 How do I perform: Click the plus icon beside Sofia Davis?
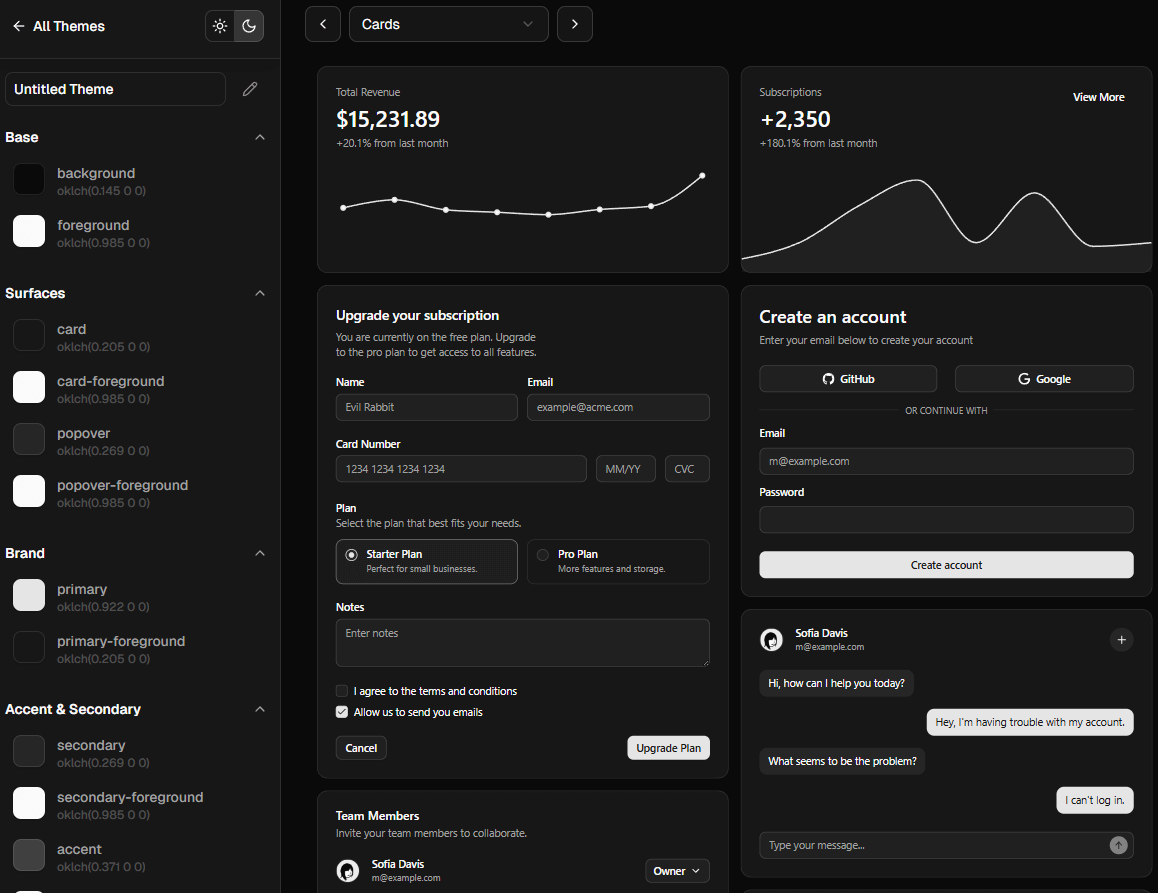(1121, 640)
